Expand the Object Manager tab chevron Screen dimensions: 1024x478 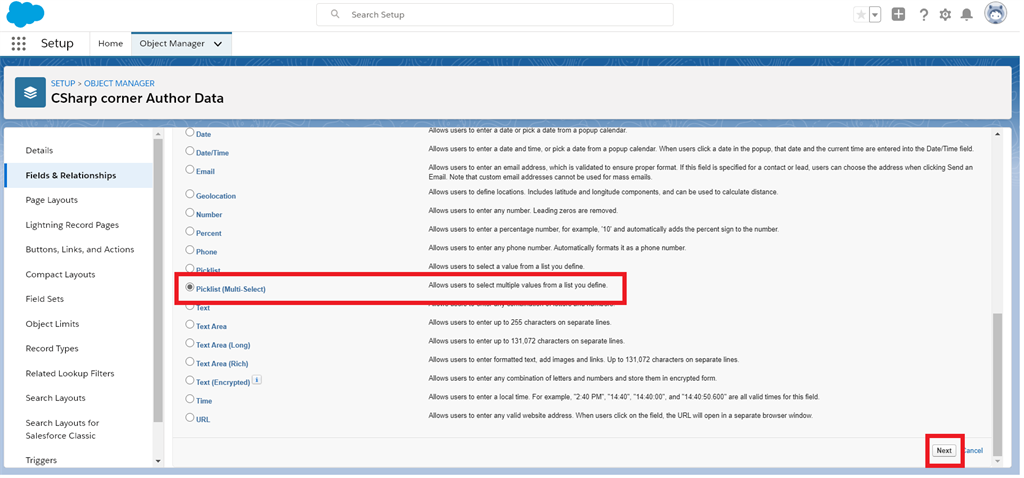tap(218, 44)
